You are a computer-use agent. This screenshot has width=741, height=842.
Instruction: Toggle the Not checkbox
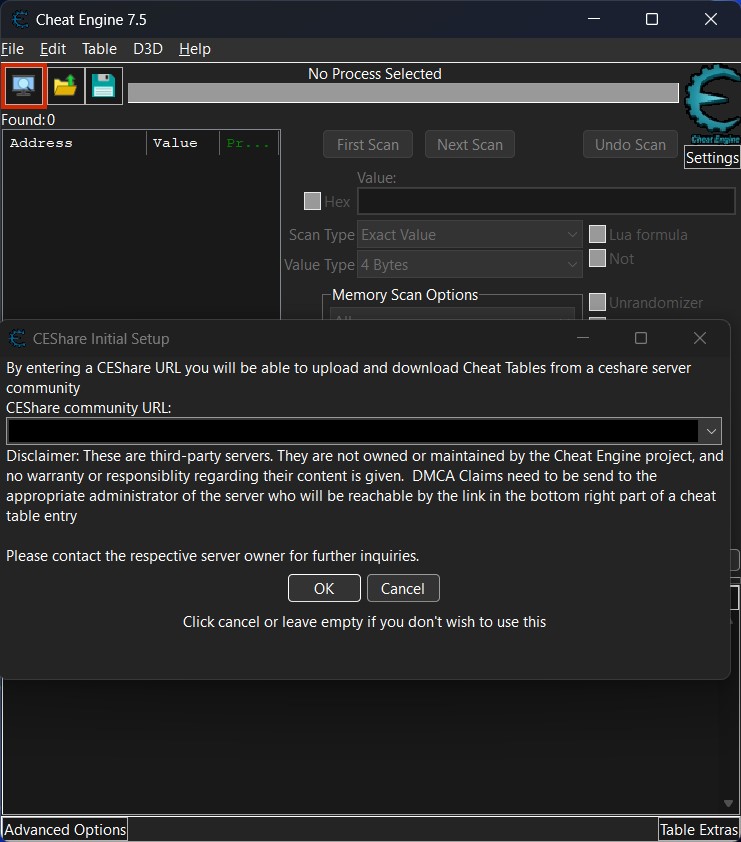click(x=597, y=258)
